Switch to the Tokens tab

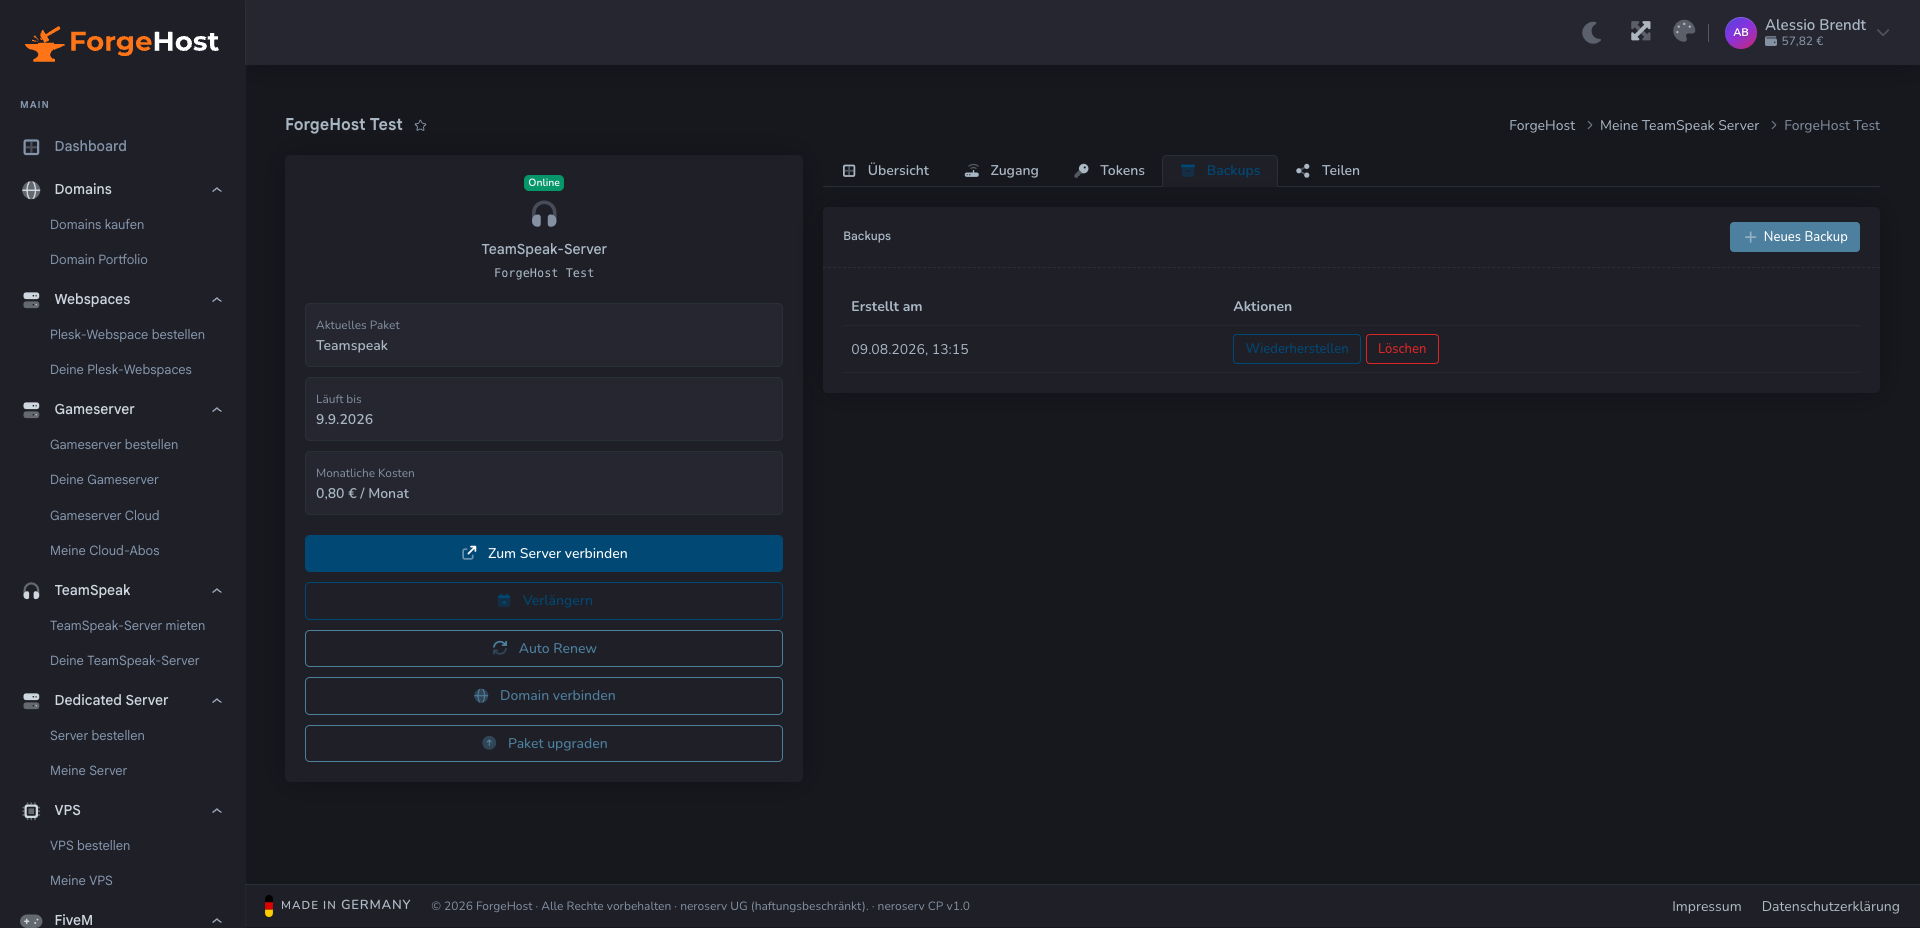(1109, 171)
